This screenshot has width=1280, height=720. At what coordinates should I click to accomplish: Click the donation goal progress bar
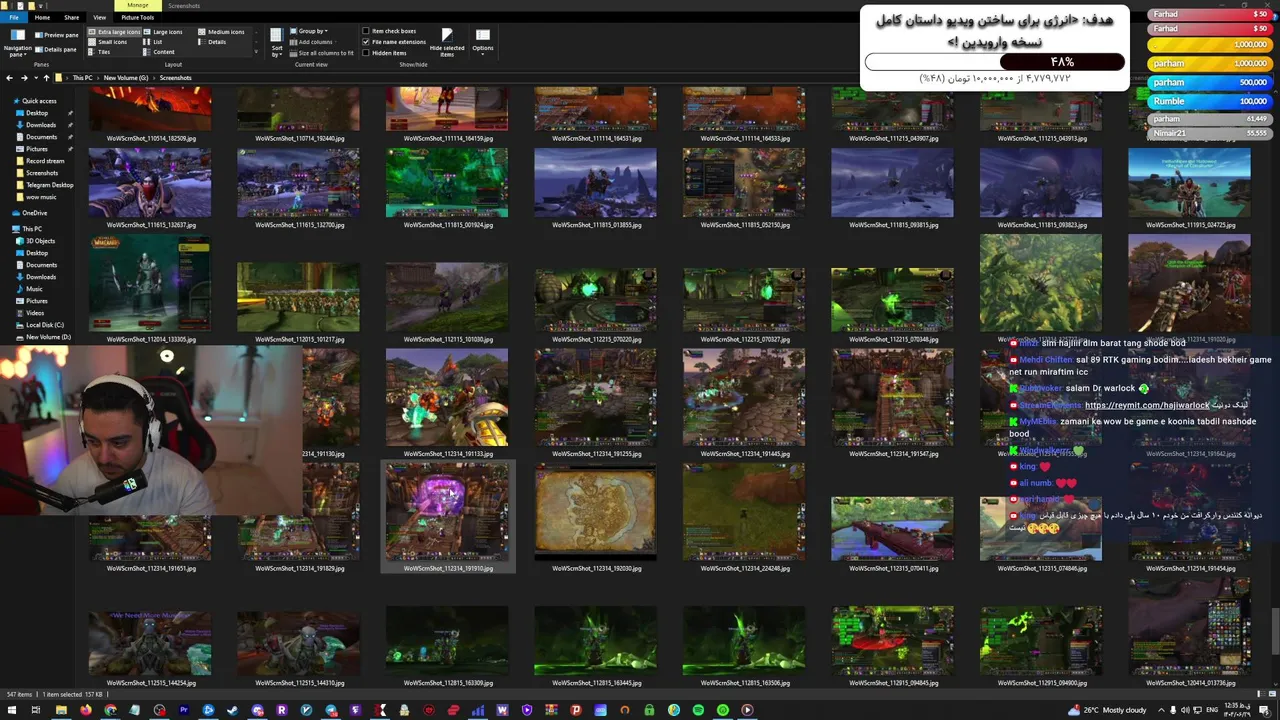(x=995, y=62)
